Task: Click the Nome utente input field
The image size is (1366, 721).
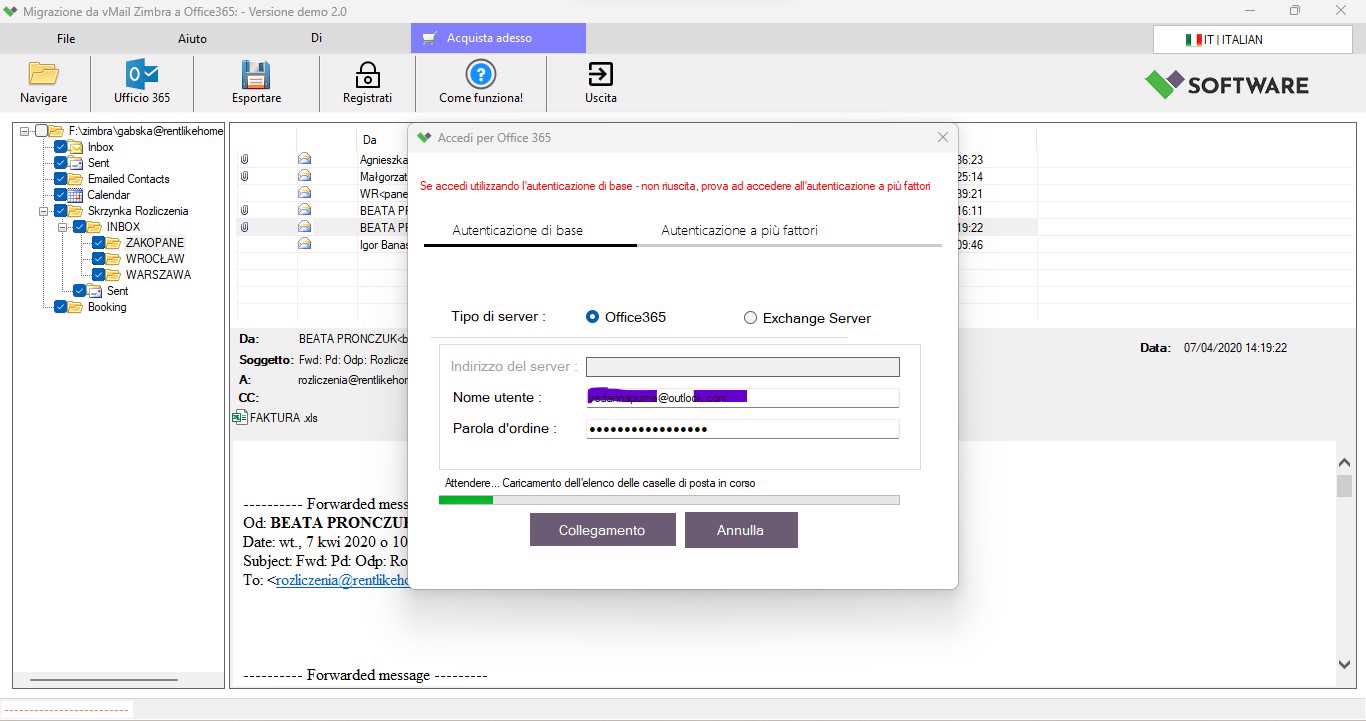Action: point(743,397)
